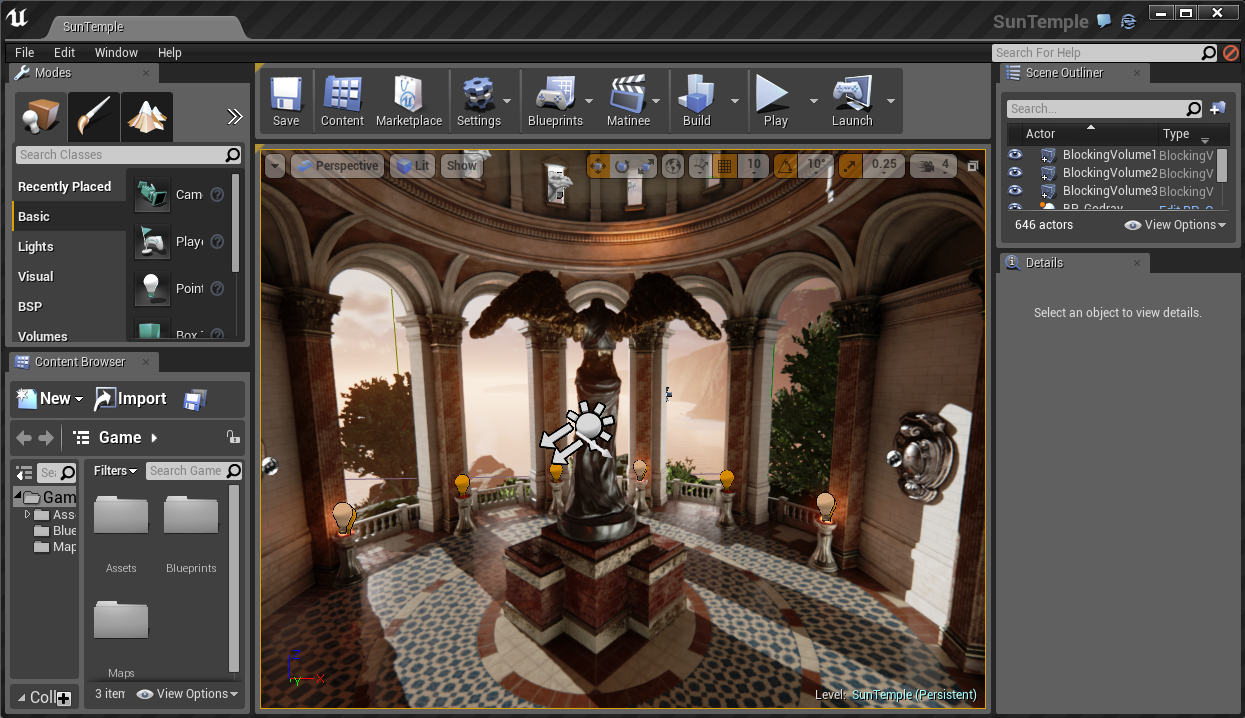
Task: Toggle visibility of BlockingVolume3
Action: (1015, 190)
